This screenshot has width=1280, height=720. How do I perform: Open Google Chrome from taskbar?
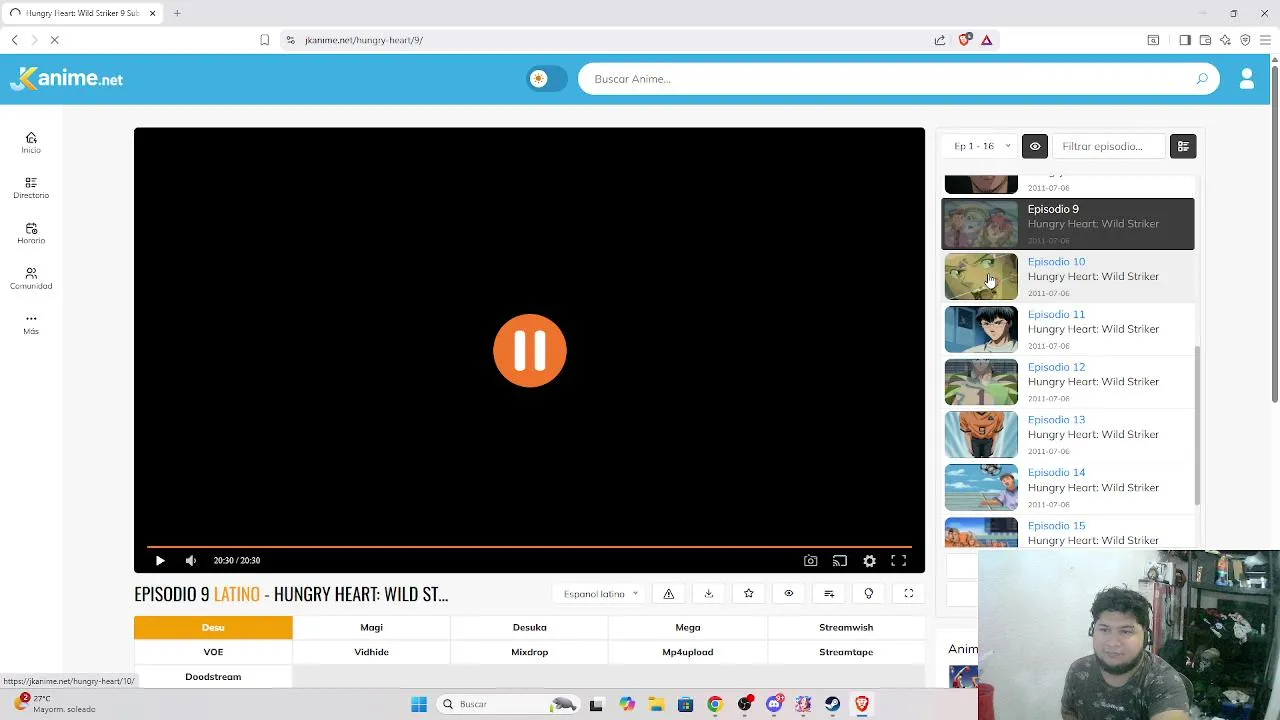715,704
